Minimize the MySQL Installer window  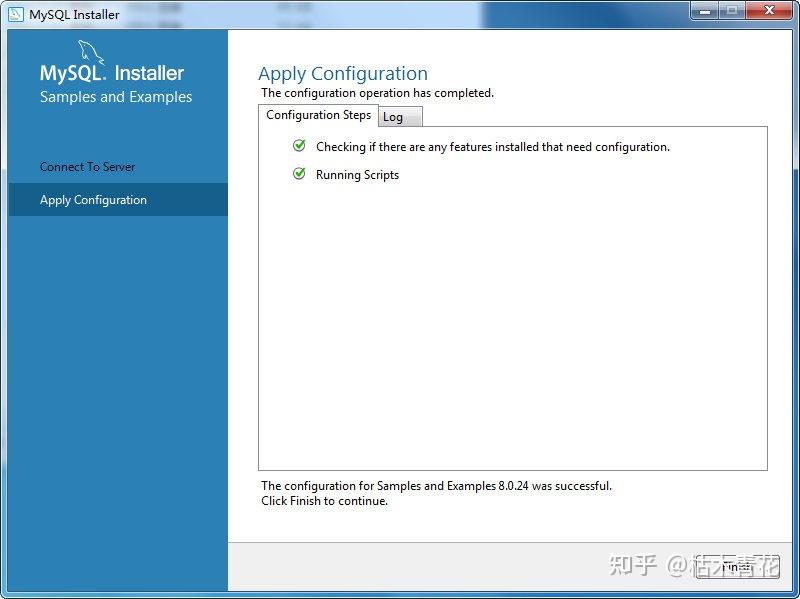(705, 11)
